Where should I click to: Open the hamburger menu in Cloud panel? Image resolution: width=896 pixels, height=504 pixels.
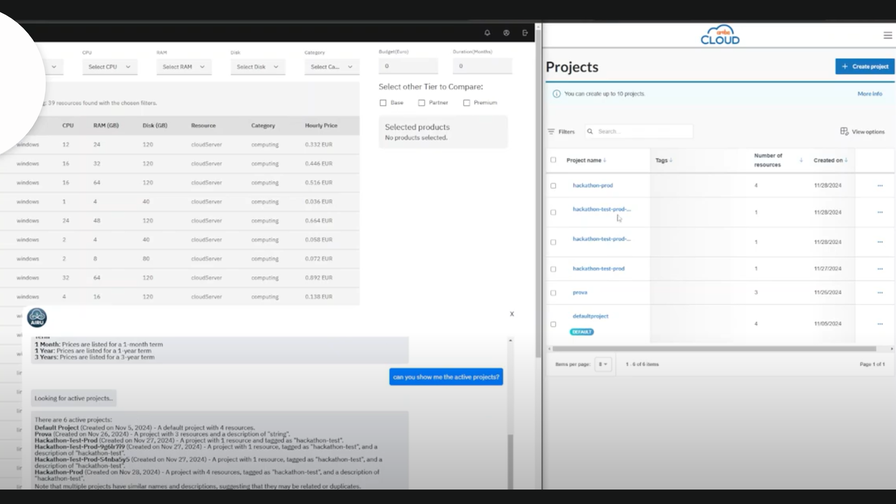pos(887,35)
